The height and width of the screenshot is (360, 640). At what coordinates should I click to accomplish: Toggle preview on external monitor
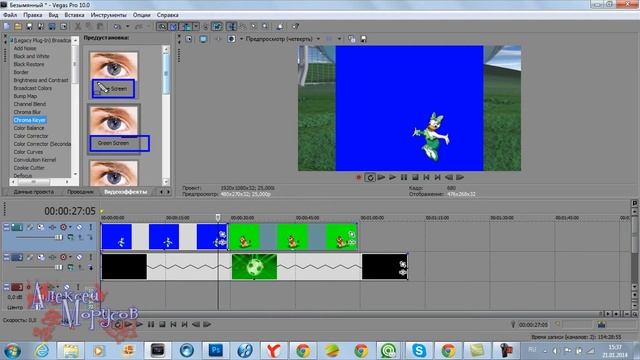[203, 39]
